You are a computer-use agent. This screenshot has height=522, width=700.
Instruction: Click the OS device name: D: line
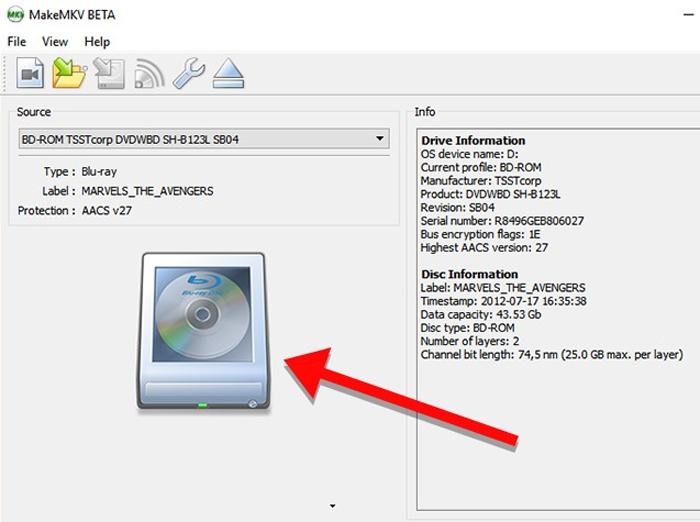pos(470,154)
